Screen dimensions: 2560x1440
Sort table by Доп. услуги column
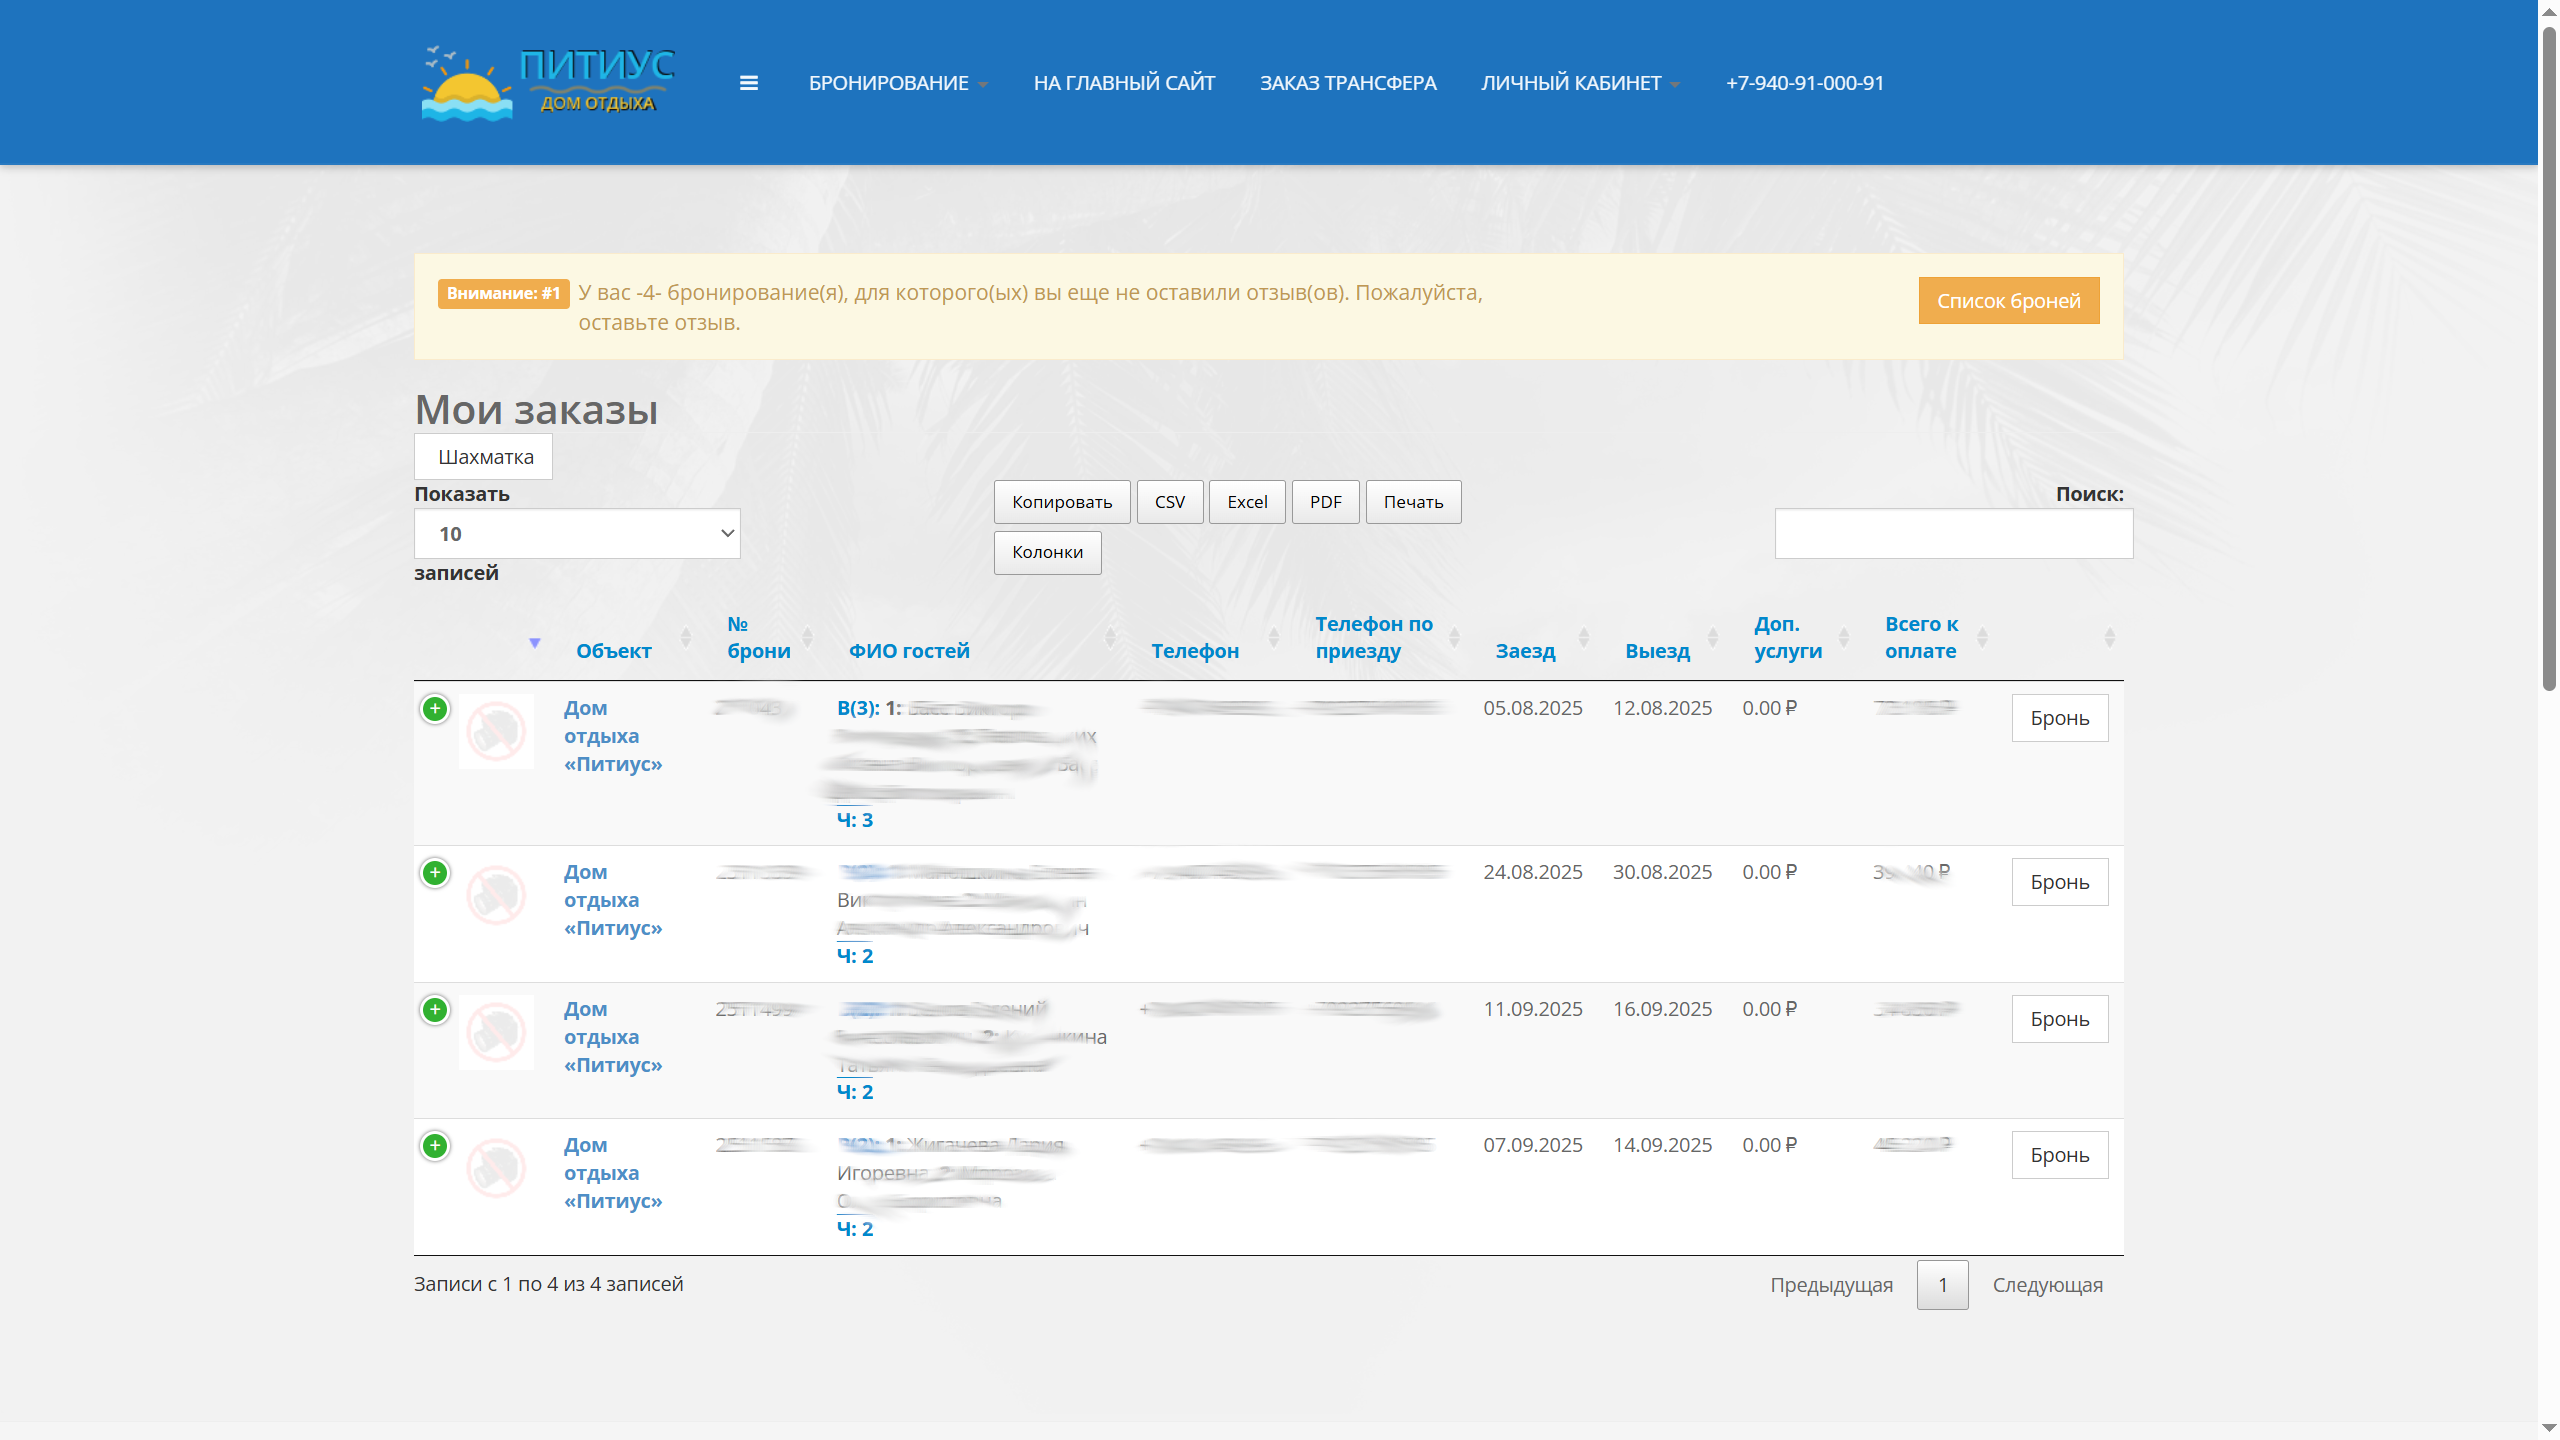(x=1788, y=637)
